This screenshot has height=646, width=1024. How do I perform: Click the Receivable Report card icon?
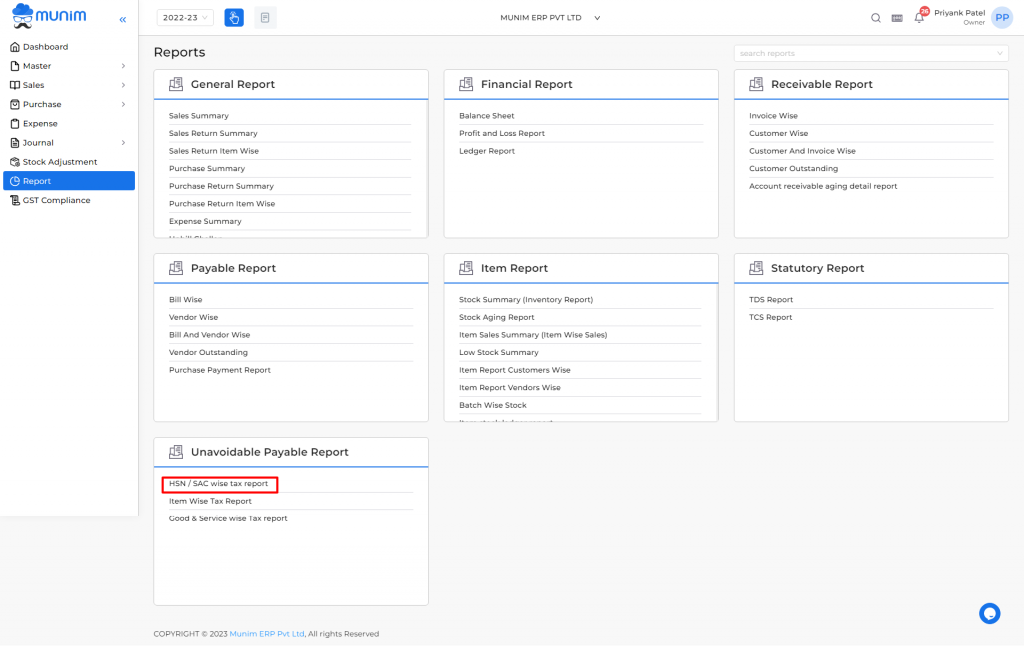(x=756, y=84)
